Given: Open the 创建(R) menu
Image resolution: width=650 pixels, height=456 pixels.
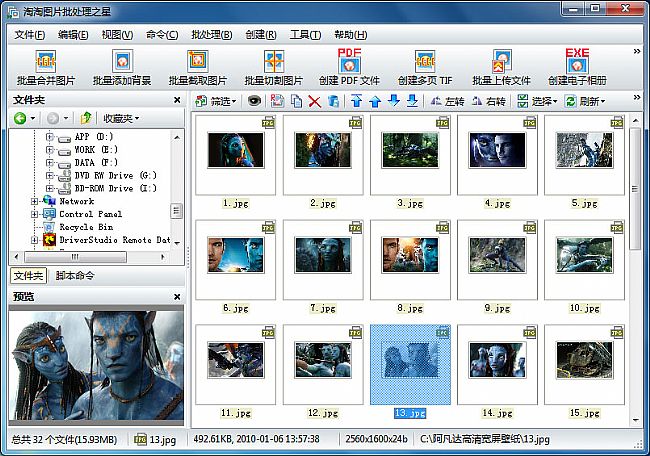Looking at the screenshot, I should click(261, 35).
